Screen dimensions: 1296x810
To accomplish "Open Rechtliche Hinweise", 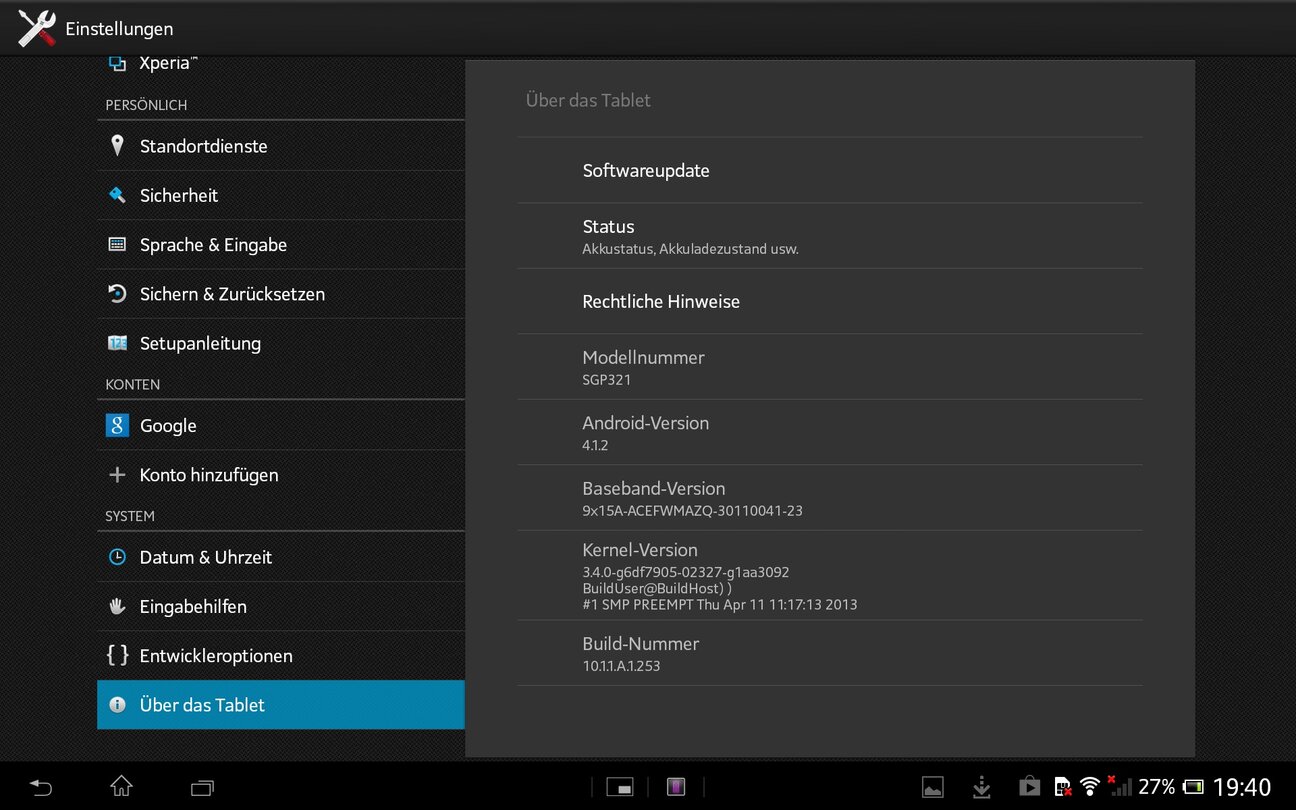I will click(661, 302).
